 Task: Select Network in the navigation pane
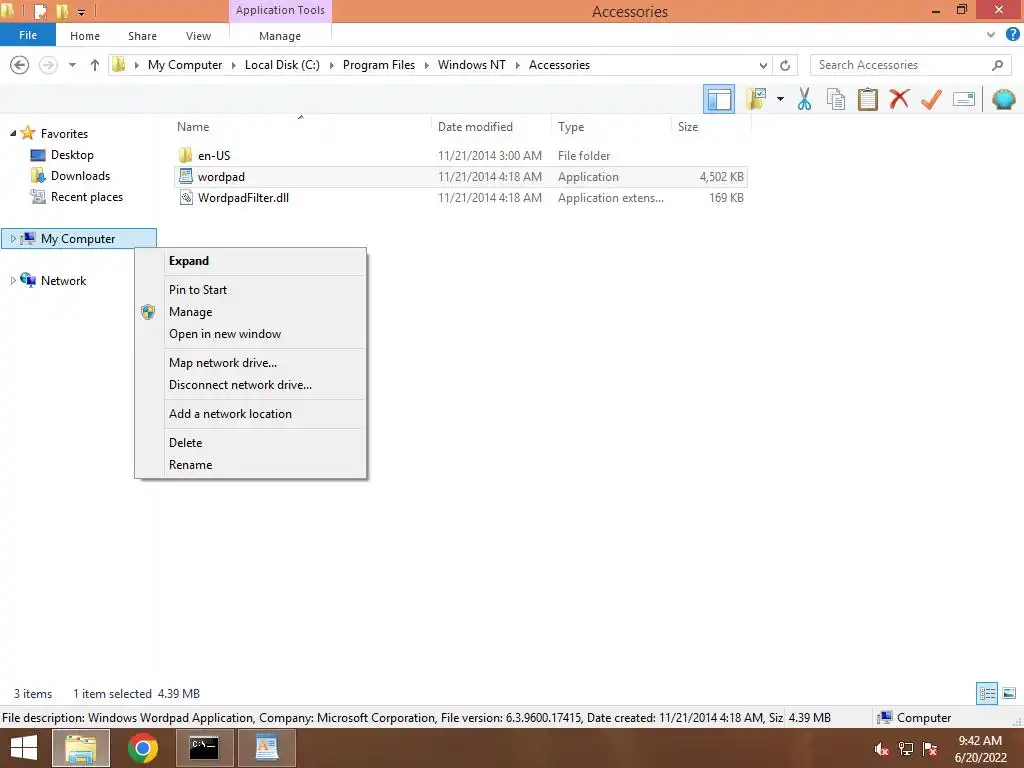[x=63, y=280]
